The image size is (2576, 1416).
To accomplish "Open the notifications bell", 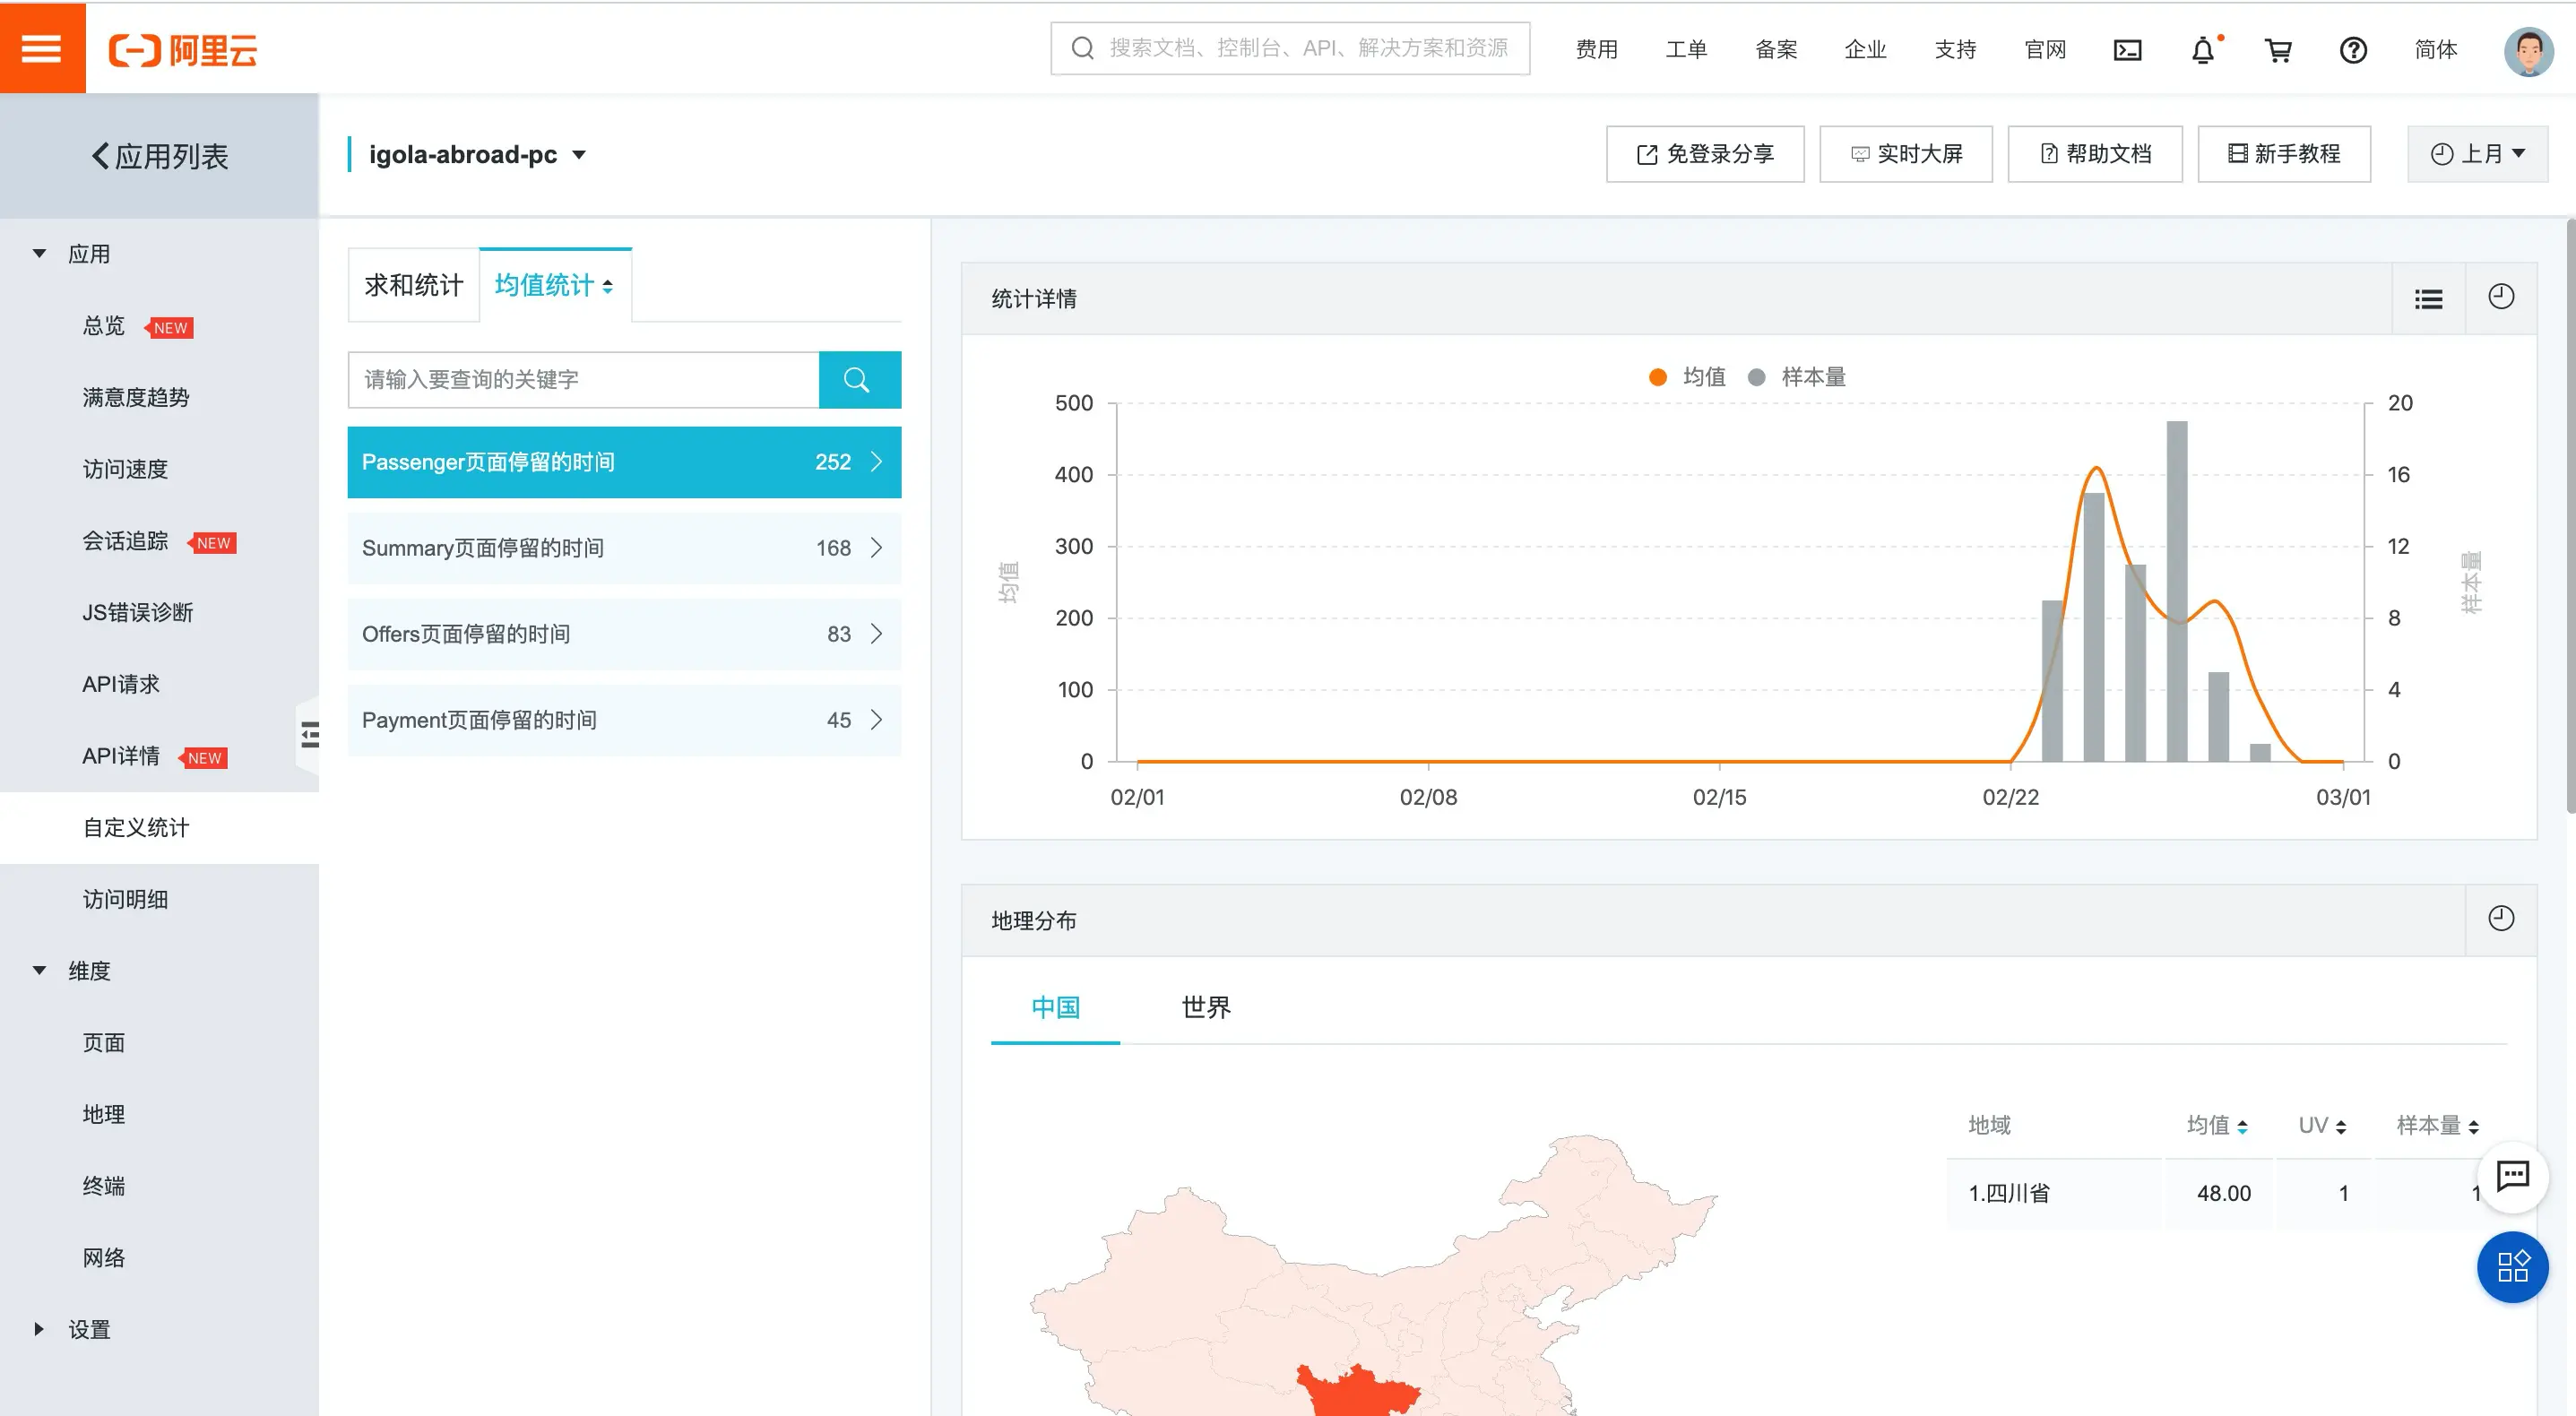I will 2202,49.
